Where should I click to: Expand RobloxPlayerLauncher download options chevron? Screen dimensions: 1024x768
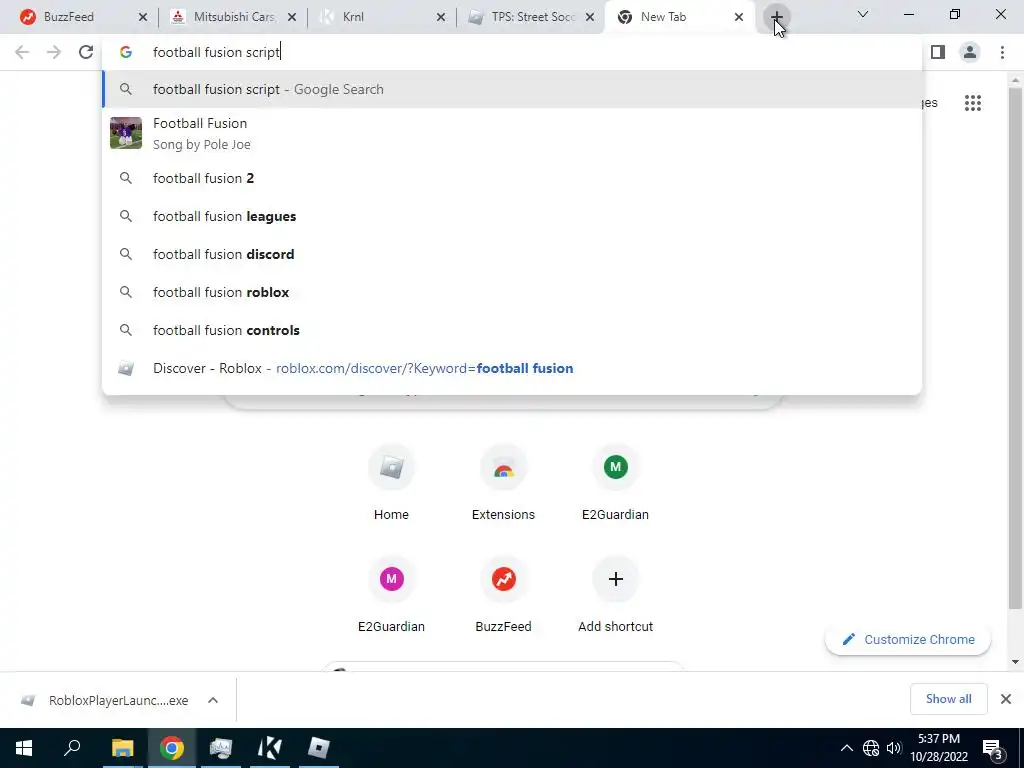tap(213, 700)
